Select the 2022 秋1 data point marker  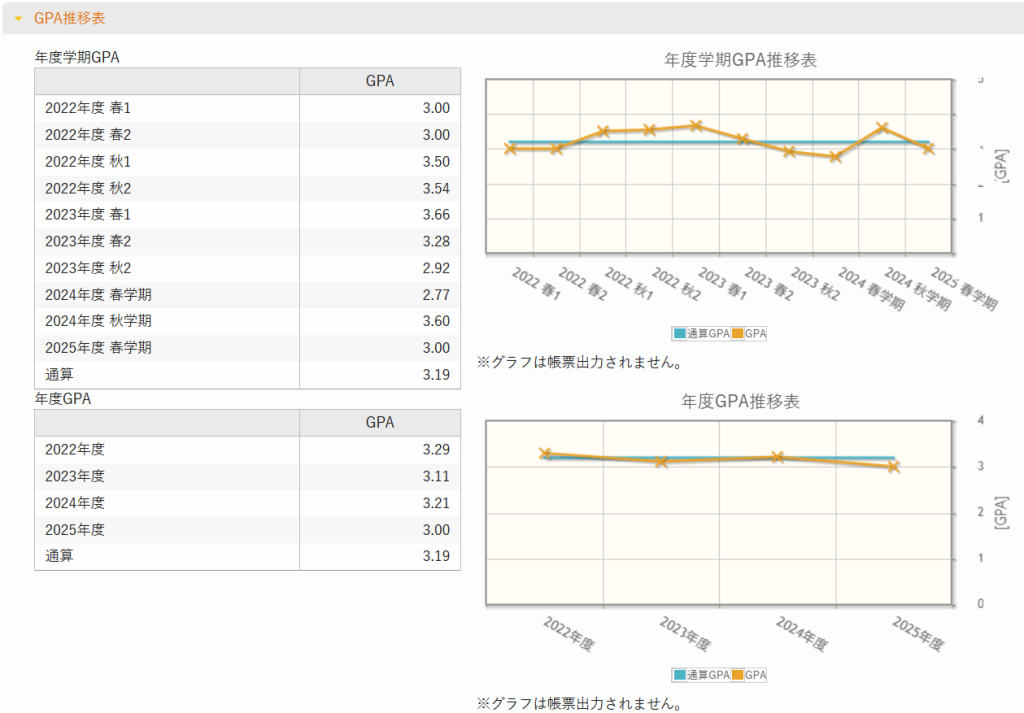point(603,131)
